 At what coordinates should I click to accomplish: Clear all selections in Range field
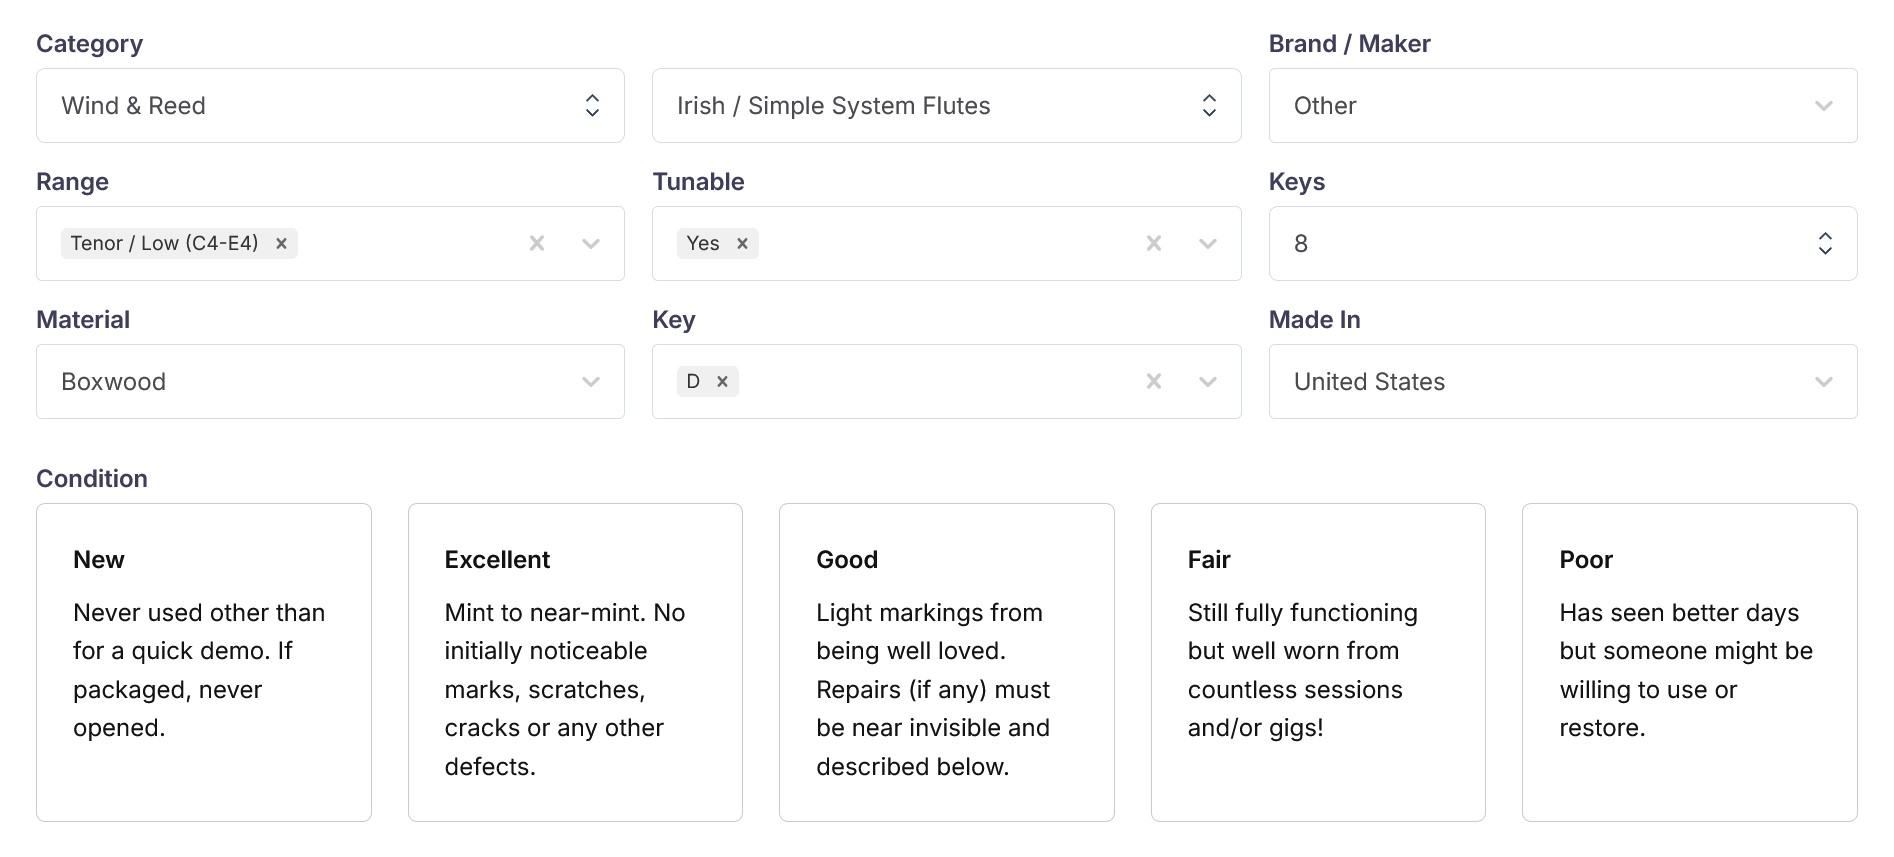(537, 244)
